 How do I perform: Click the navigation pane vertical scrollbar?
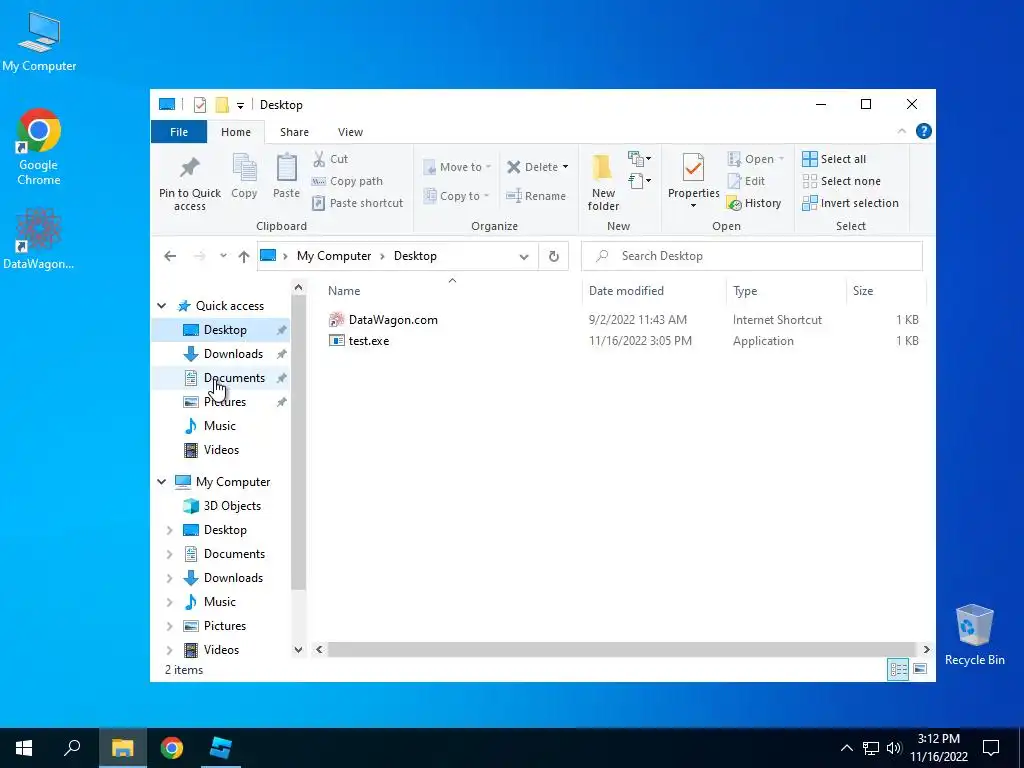(x=298, y=443)
